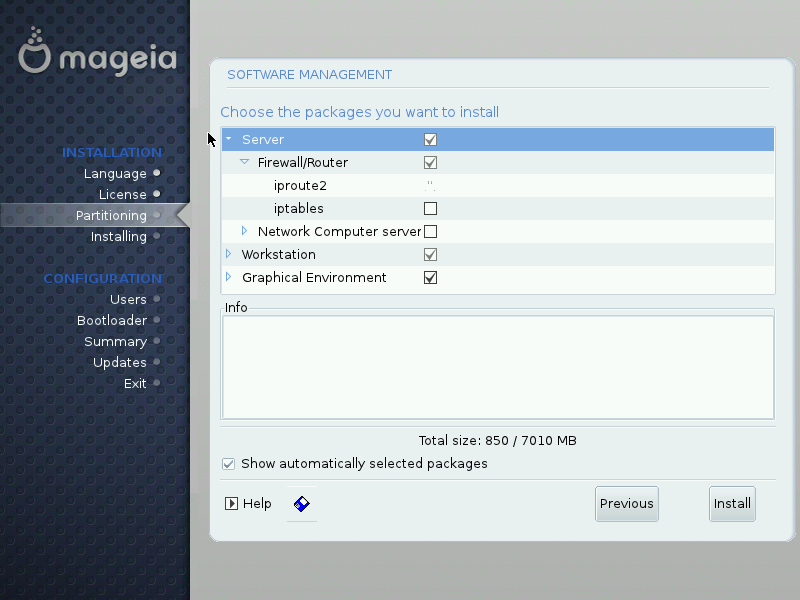
Task: Toggle the Workstation group checkbox
Action: click(x=430, y=255)
